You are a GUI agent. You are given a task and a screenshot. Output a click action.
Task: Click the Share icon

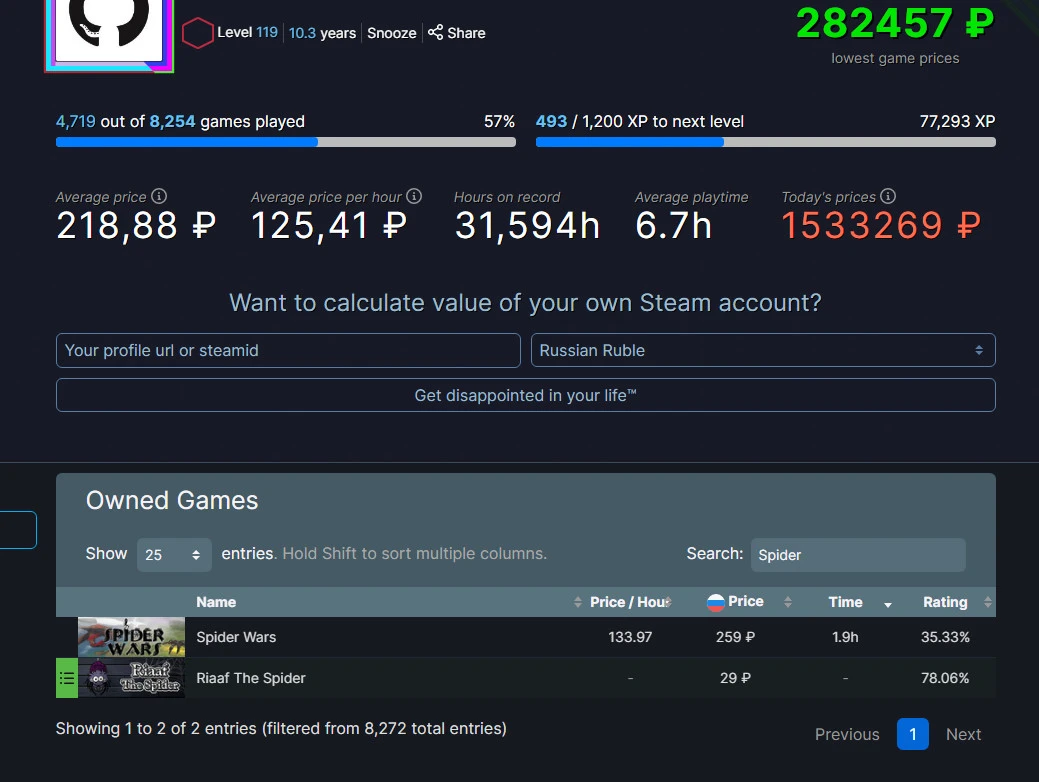435,32
